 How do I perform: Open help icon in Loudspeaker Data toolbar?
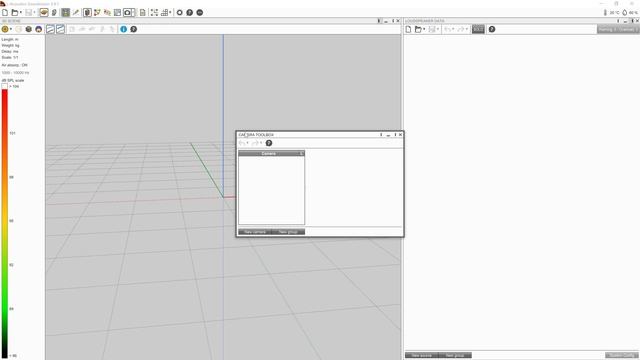[492, 29]
